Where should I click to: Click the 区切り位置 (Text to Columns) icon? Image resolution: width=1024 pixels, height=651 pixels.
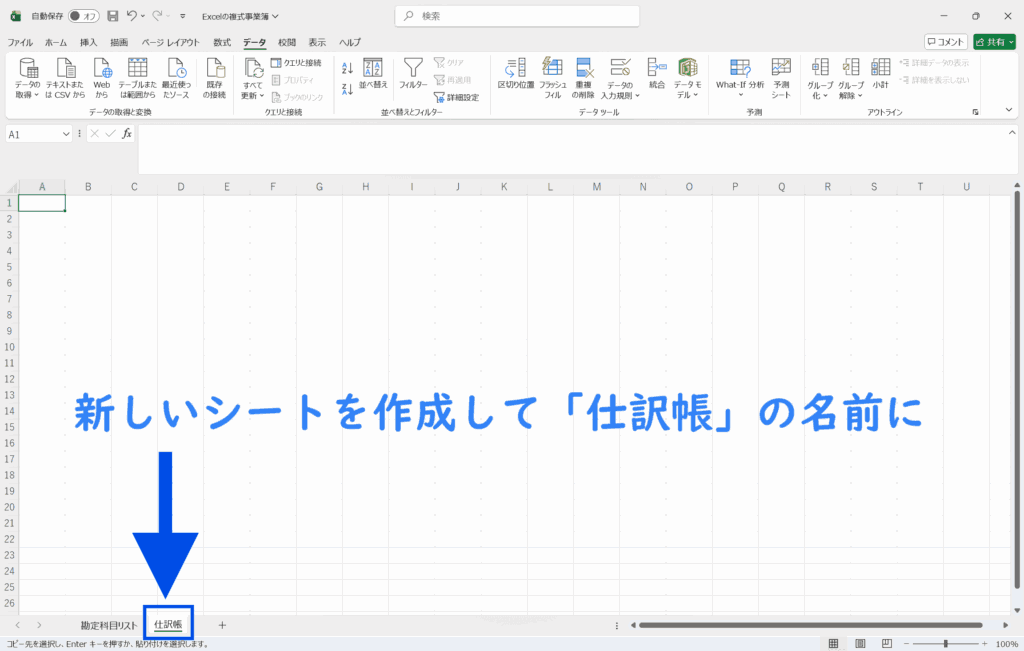[x=515, y=68]
